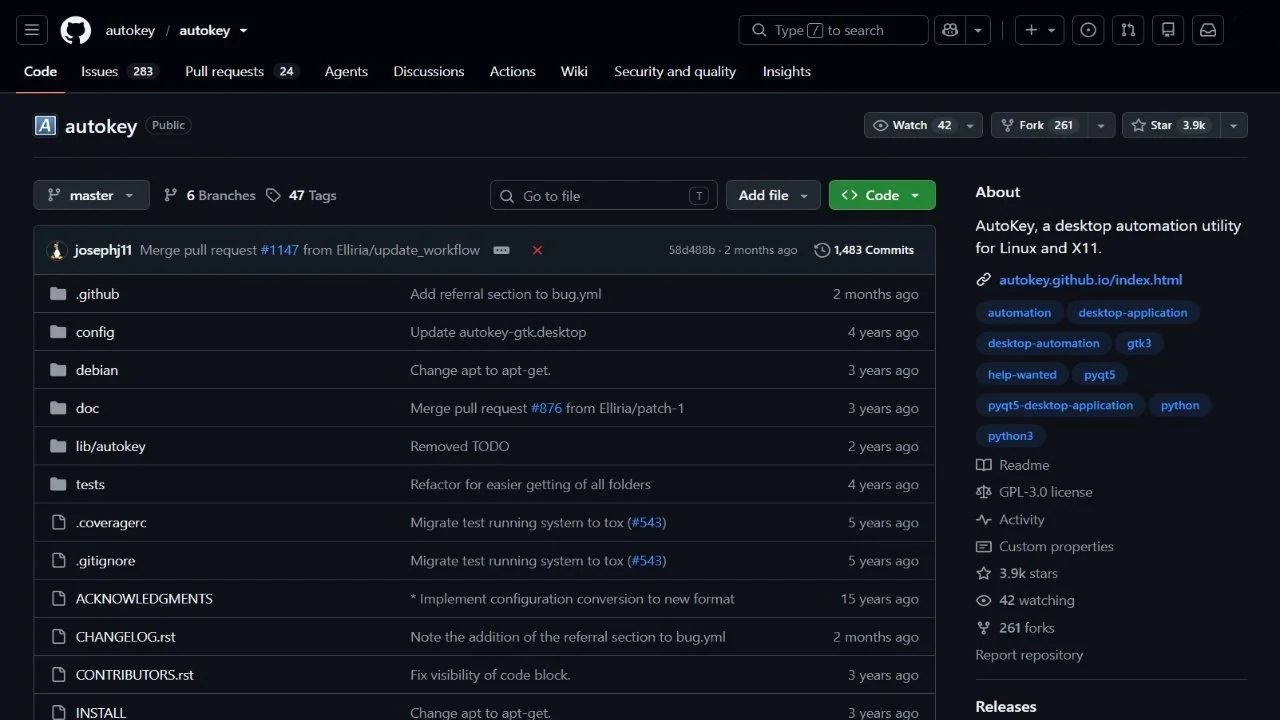Image resolution: width=1280 pixels, height=720 pixels.
Task: Open the Watch notifications dropdown
Action: coord(923,125)
